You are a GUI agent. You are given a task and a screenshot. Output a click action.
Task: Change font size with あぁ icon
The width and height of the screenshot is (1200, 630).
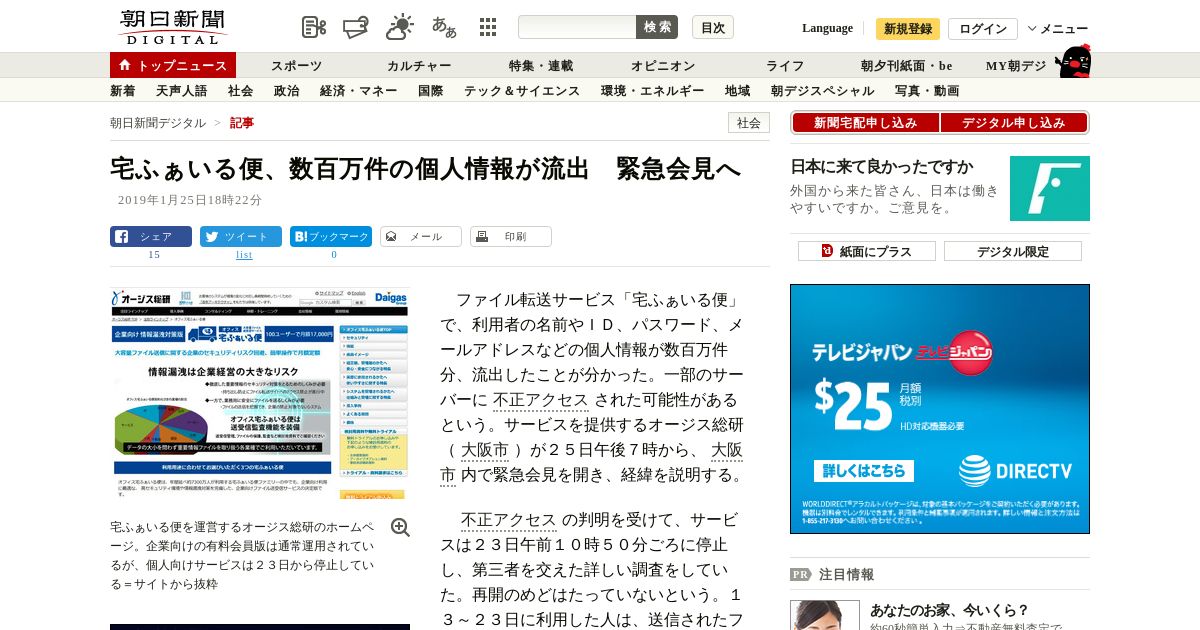tap(444, 27)
